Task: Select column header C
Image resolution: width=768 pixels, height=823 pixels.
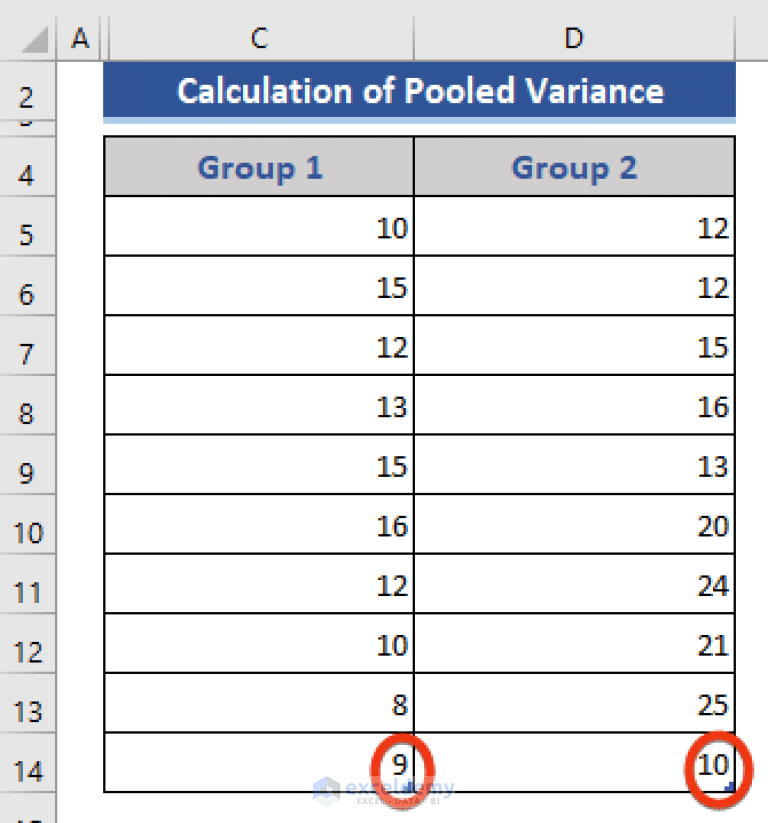Action: tap(258, 38)
